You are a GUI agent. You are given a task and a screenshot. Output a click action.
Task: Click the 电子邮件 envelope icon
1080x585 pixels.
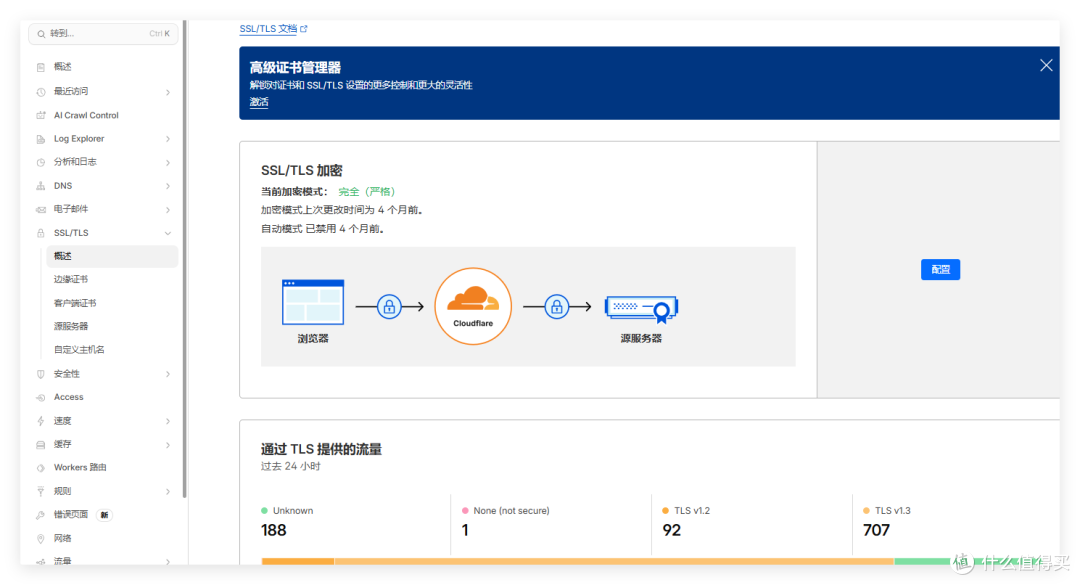(41, 209)
